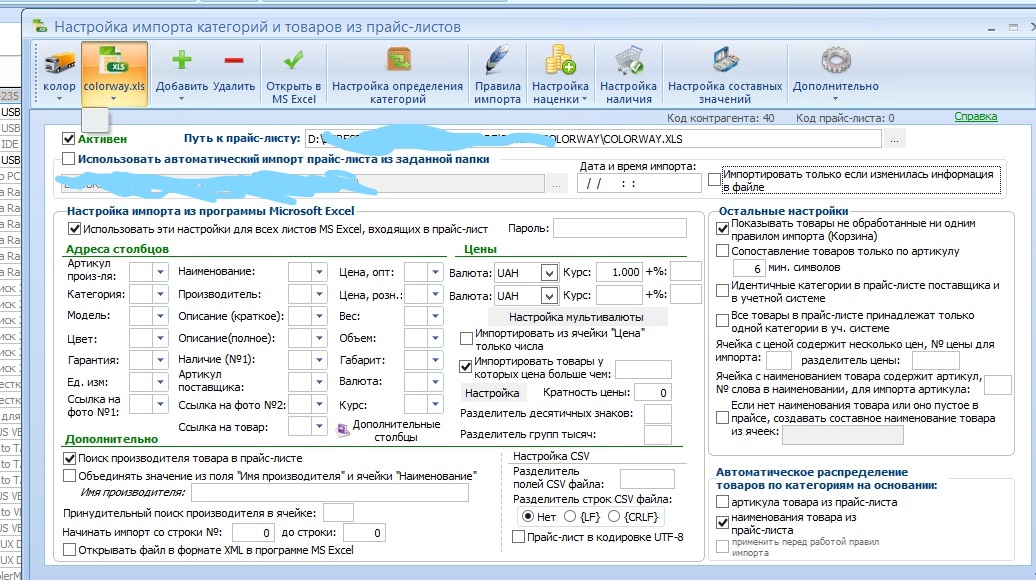The height and width of the screenshot is (580, 1036).
Task: Toggle наименования товара из прайс-листа option
Action: coord(722,523)
